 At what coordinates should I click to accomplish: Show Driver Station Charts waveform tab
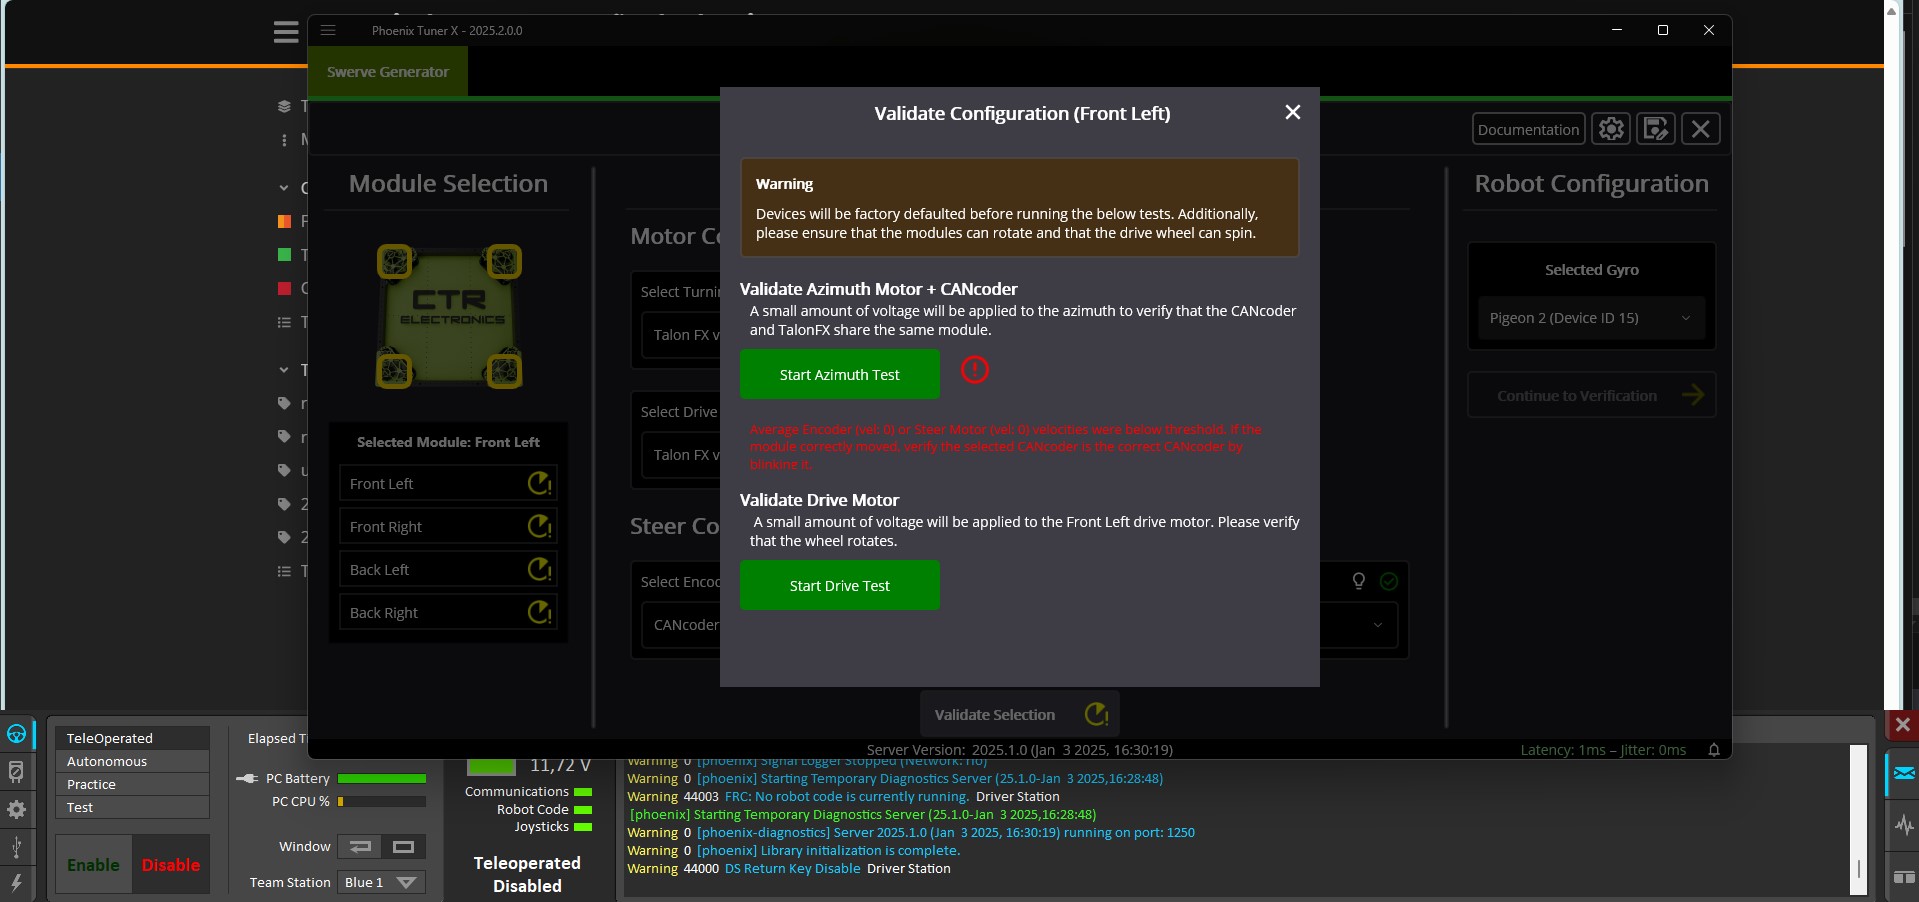pyautogui.click(x=1904, y=826)
